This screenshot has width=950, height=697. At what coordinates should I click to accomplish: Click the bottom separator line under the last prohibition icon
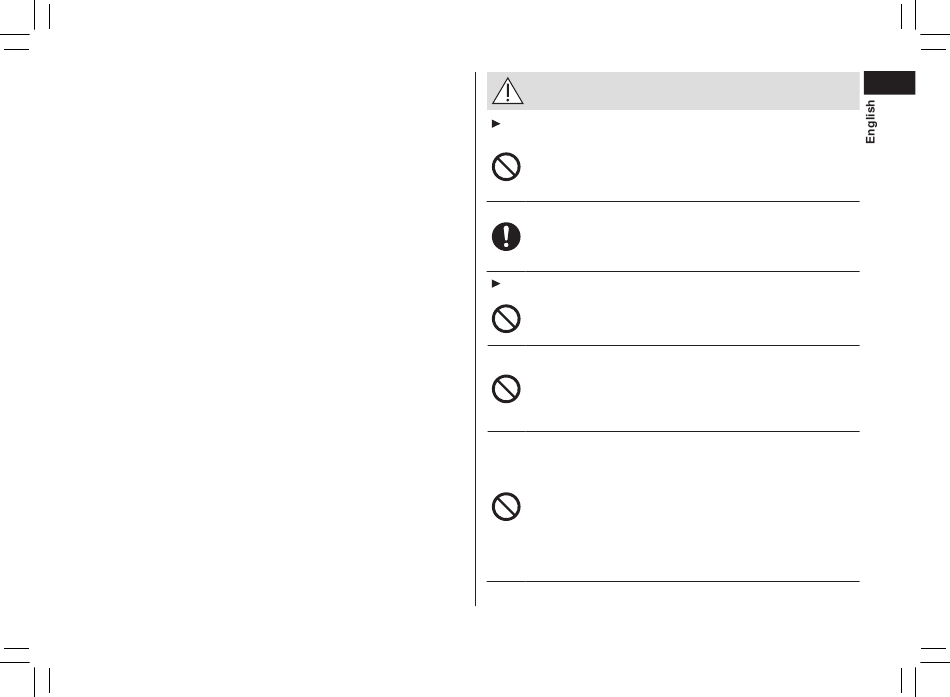(x=673, y=581)
